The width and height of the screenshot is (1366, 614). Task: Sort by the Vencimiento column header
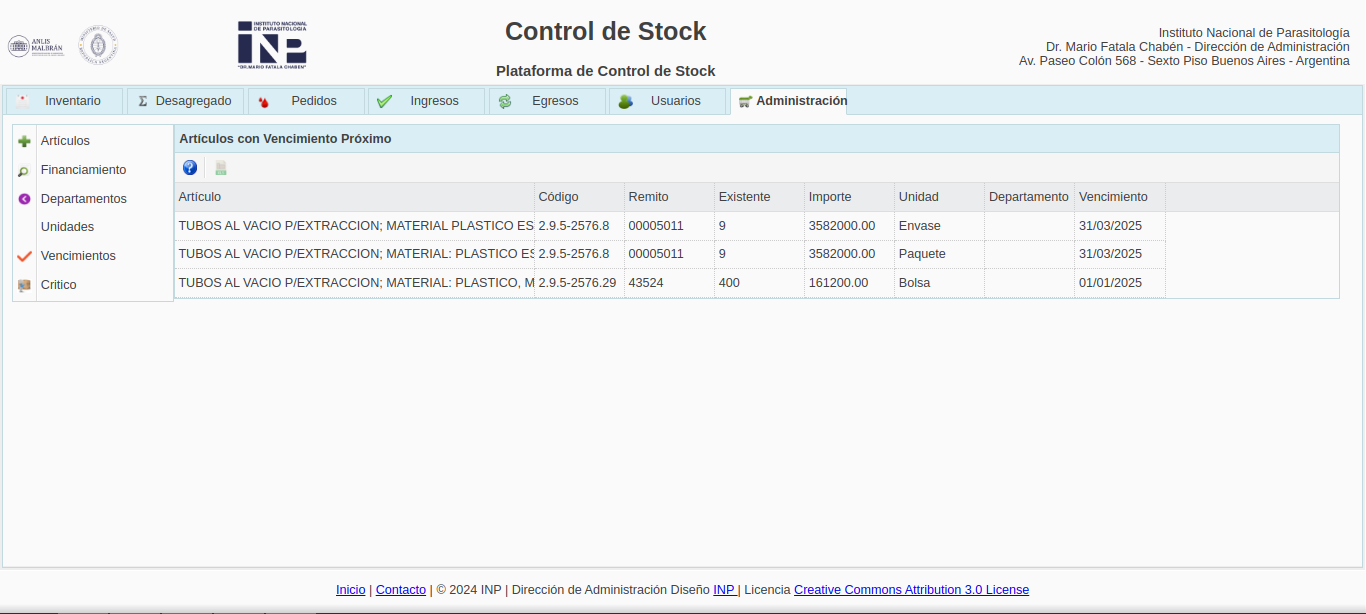(x=1113, y=197)
